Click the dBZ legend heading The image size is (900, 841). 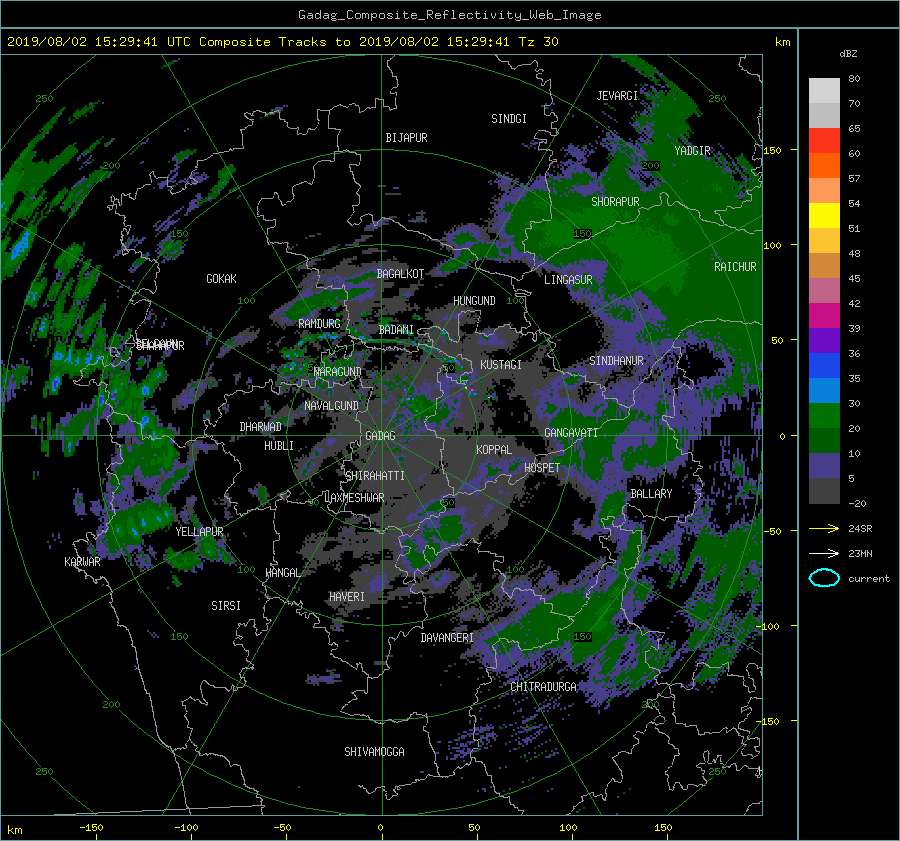848,53
